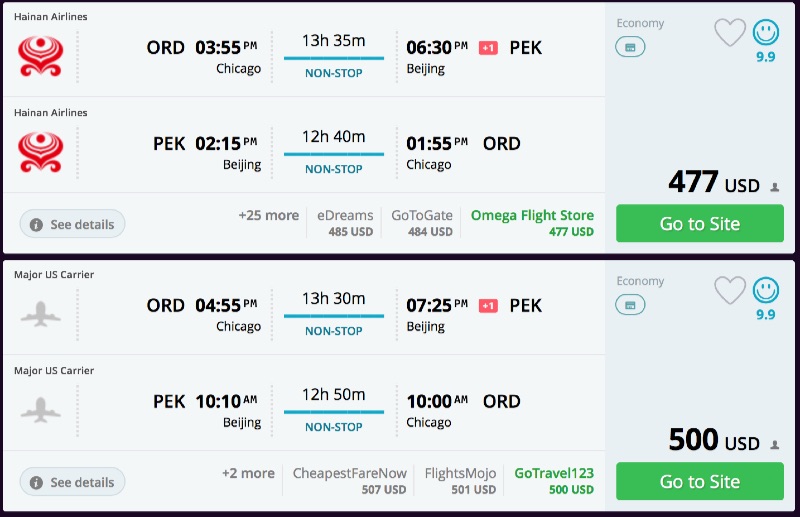Show +2 more booking sites
The width and height of the screenshot is (800, 517).
pos(248,473)
